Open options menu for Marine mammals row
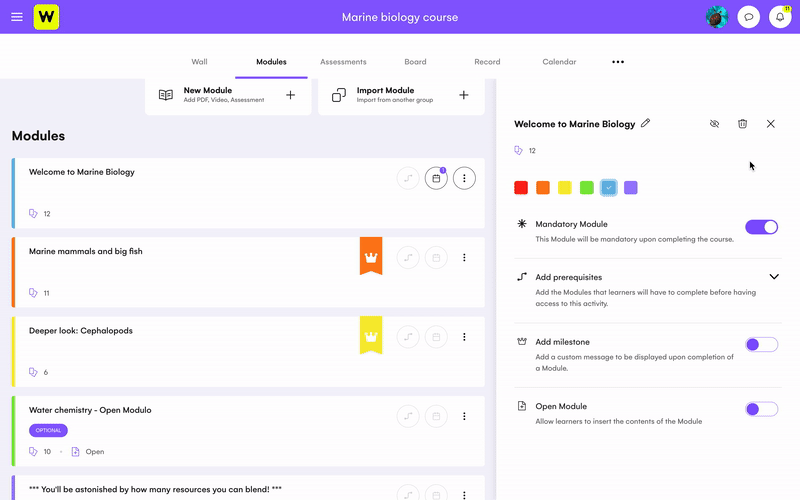 tap(464, 258)
